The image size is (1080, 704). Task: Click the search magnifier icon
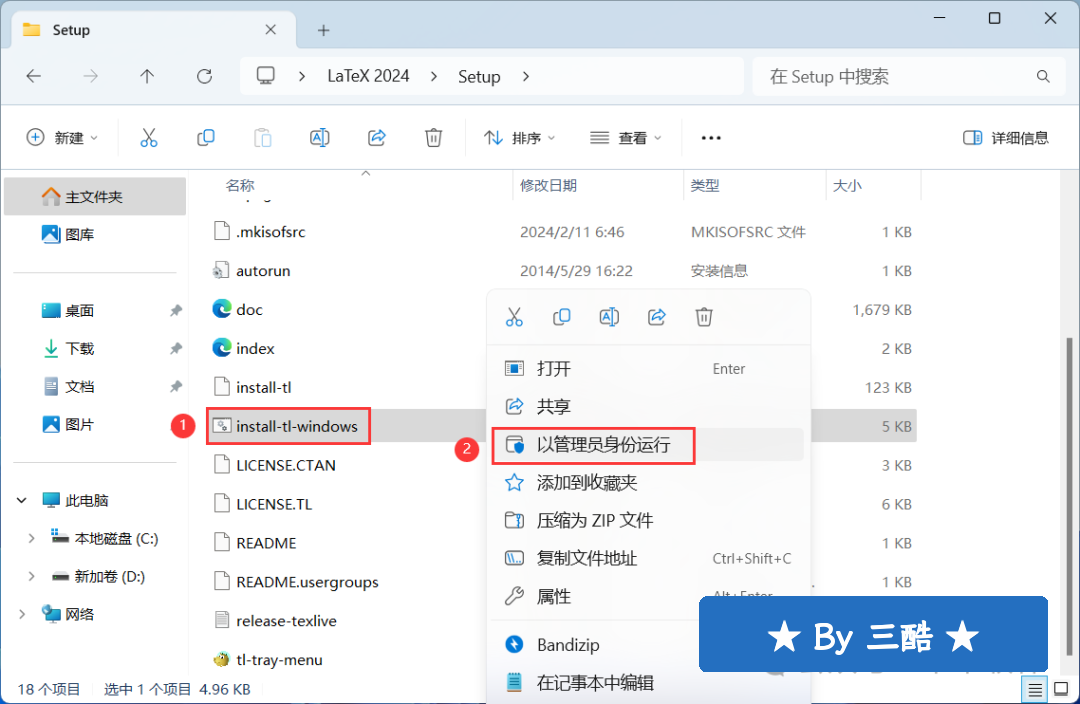point(1043,76)
